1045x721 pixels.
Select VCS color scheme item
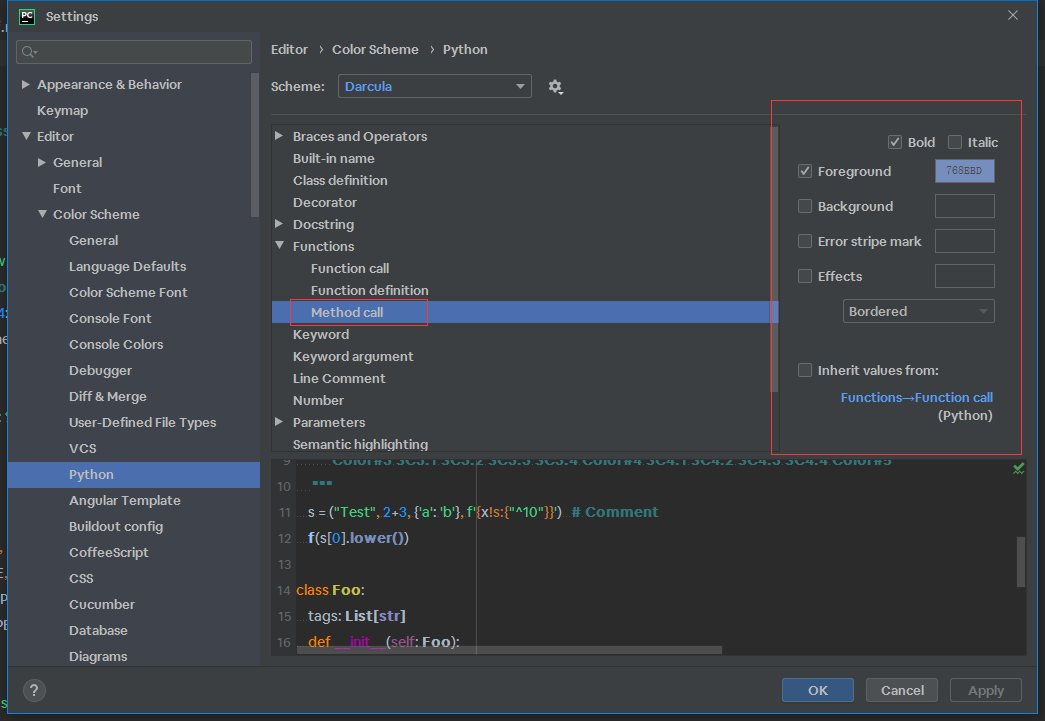[83, 448]
